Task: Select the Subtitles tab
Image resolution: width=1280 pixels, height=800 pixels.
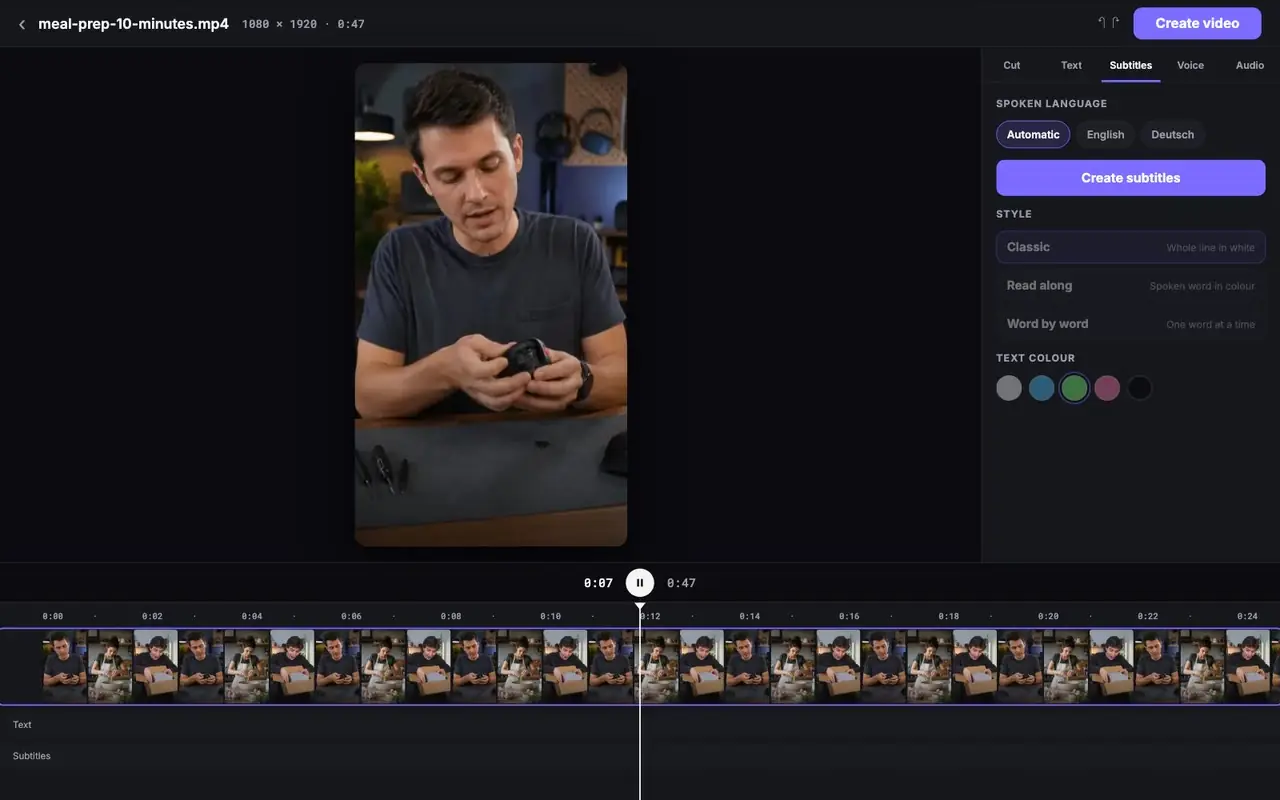Action: pos(1131,65)
